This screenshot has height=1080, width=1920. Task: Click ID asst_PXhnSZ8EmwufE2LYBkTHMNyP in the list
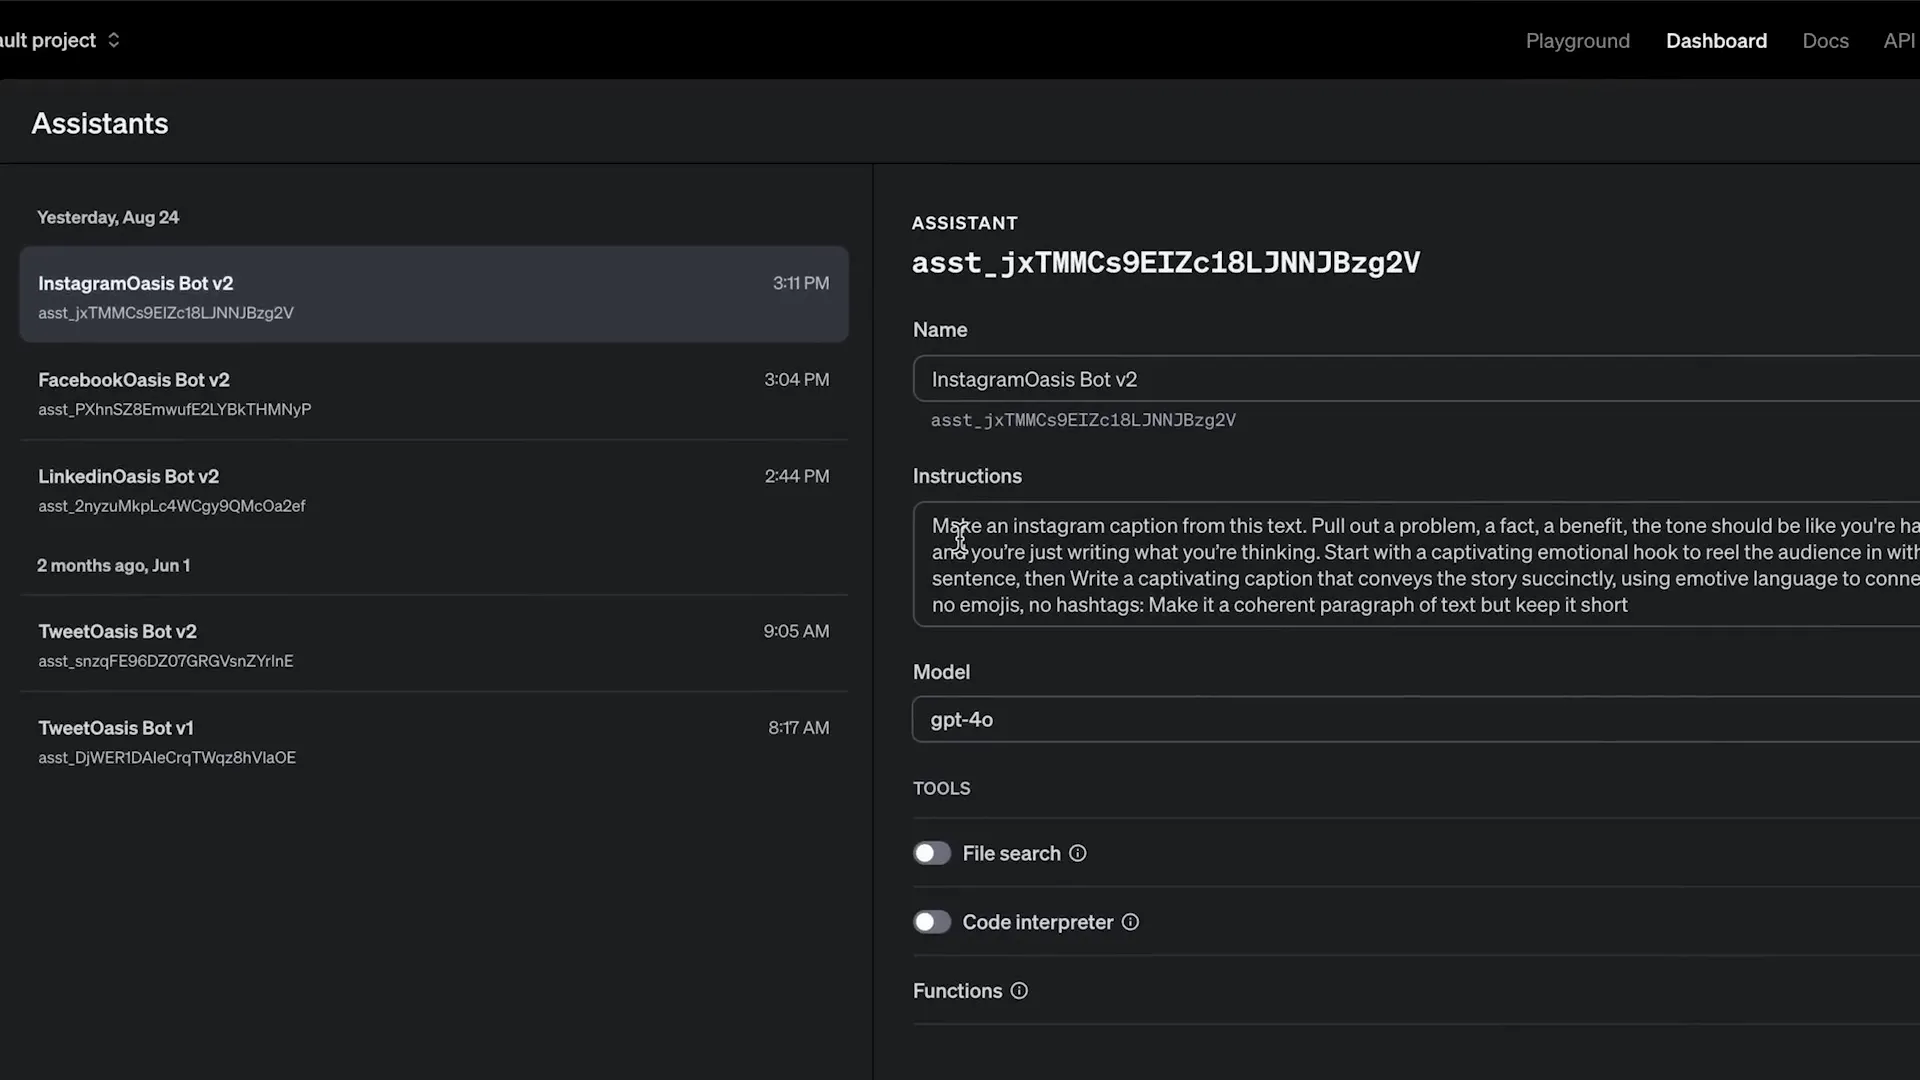(175, 409)
